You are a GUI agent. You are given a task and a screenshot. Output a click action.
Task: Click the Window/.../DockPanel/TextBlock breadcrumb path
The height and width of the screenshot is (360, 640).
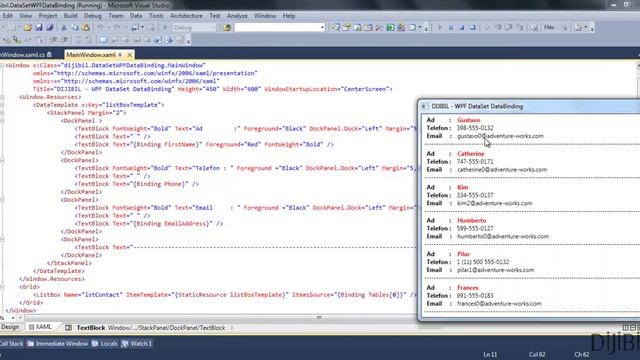(x=167, y=327)
